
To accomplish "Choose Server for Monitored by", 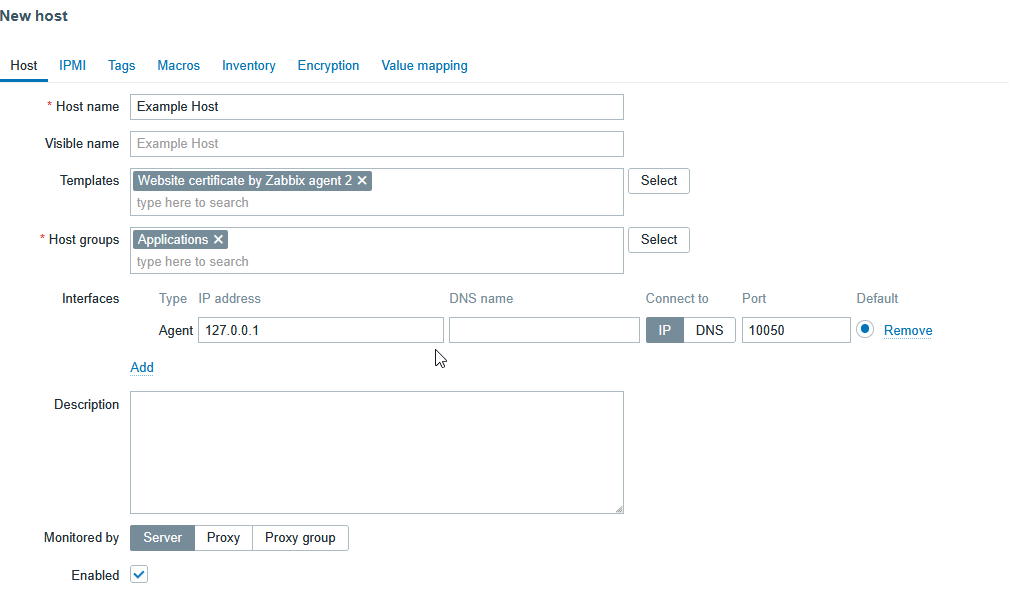I will coord(162,538).
